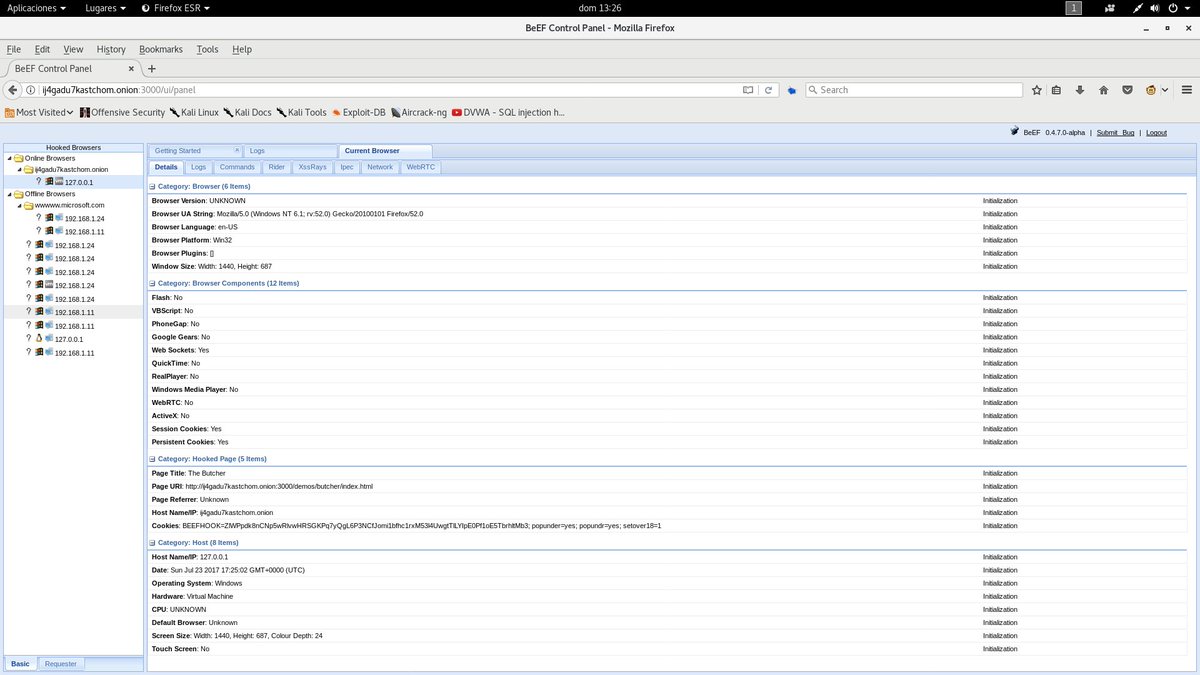Switch to the Requester bottom tab

[x=61, y=663]
